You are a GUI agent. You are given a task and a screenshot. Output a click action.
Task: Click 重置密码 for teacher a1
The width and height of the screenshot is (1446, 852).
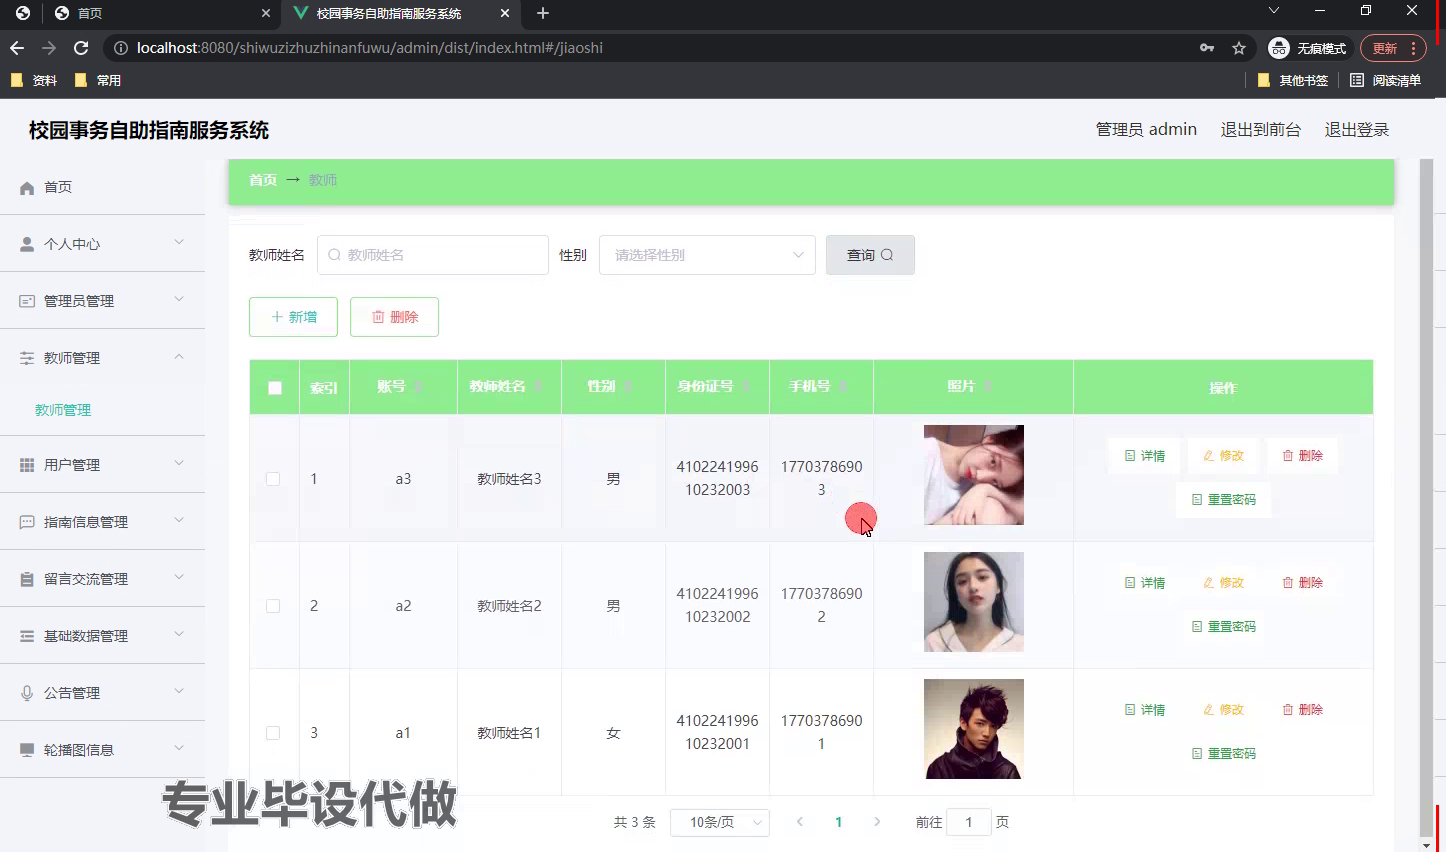coord(1223,754)
